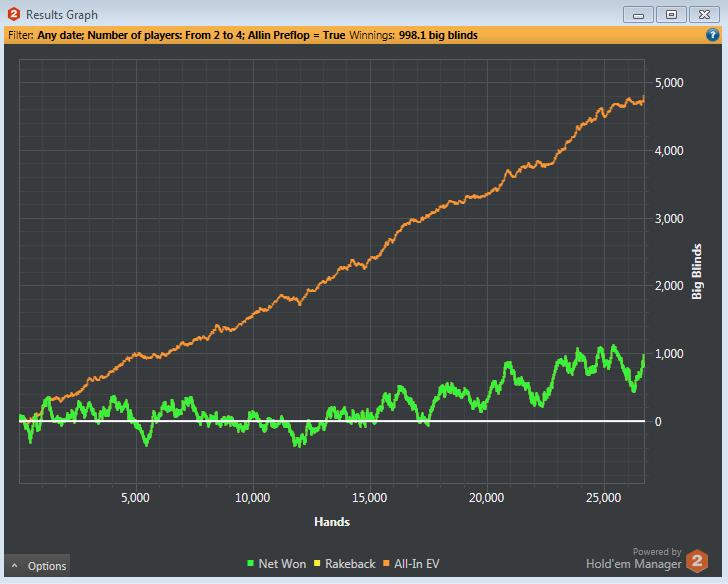Click the Hold'em Manager 2 badge logo at the bottom right
Screen dimensions: 728x584
pos(697,561)
